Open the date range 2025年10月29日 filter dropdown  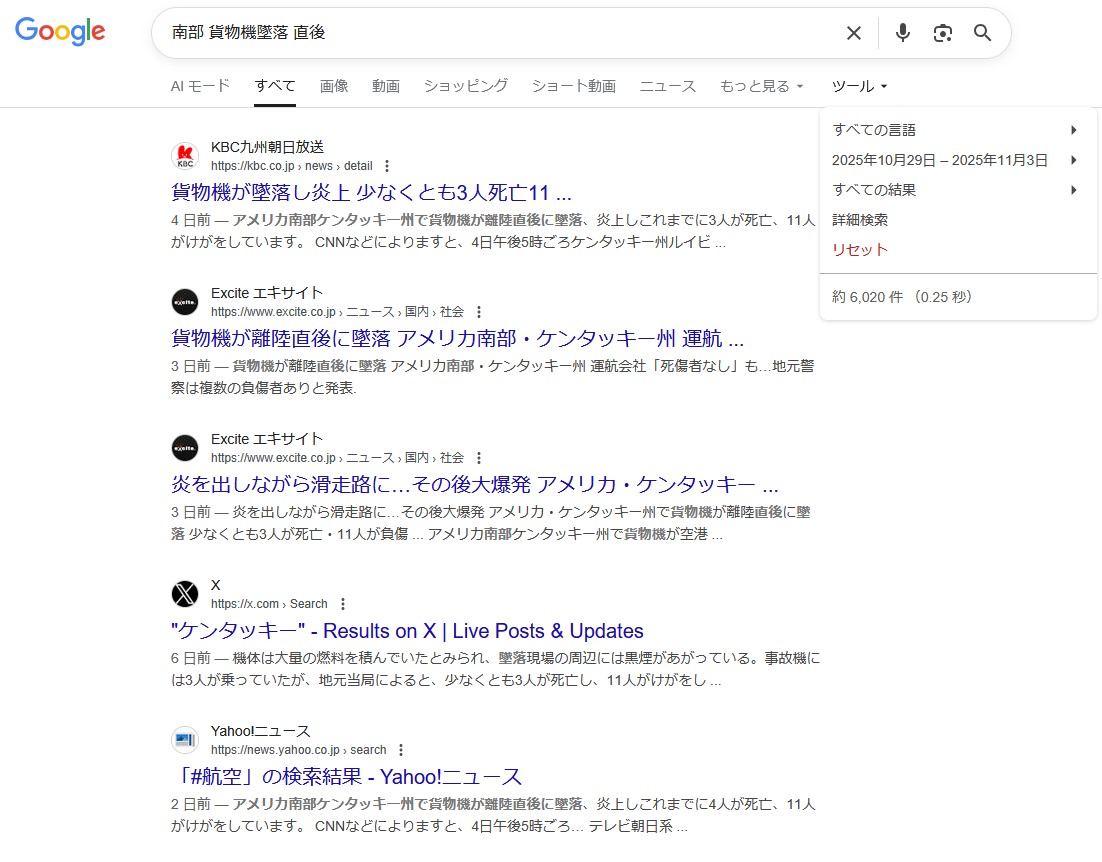pyautogui.click(x=955, y=160)
